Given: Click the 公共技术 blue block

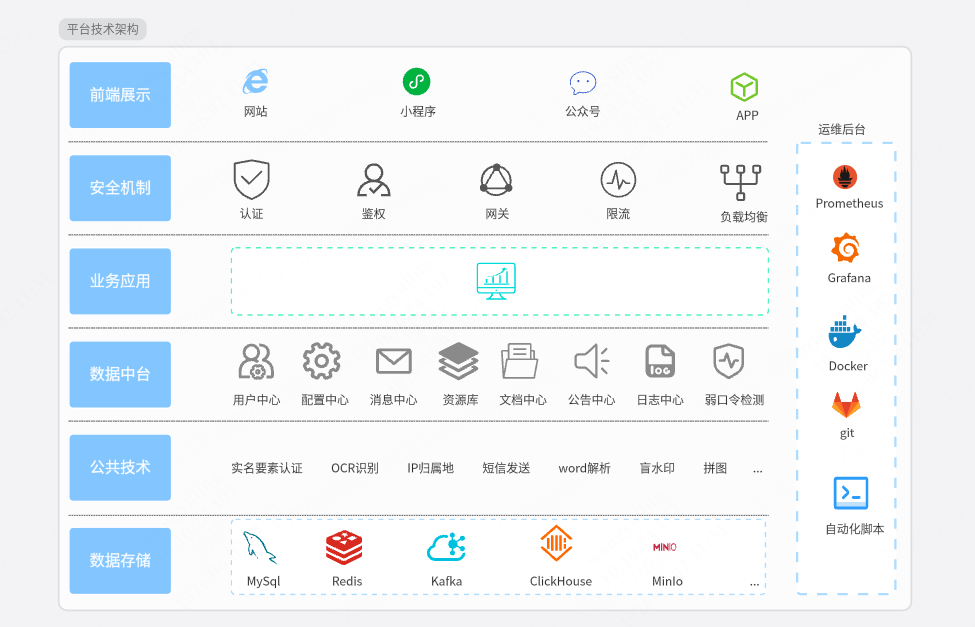Looking at the screenshot, I should [x=120, y=468].
